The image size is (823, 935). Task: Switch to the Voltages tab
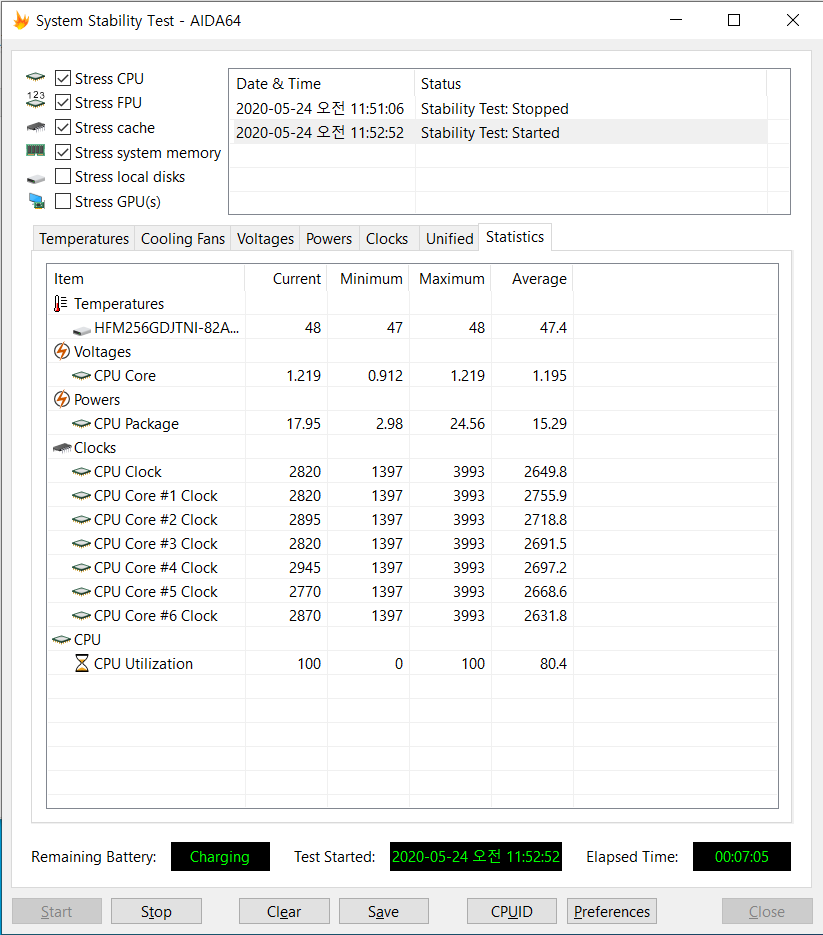pyautogui.click(x=265, y=239)
